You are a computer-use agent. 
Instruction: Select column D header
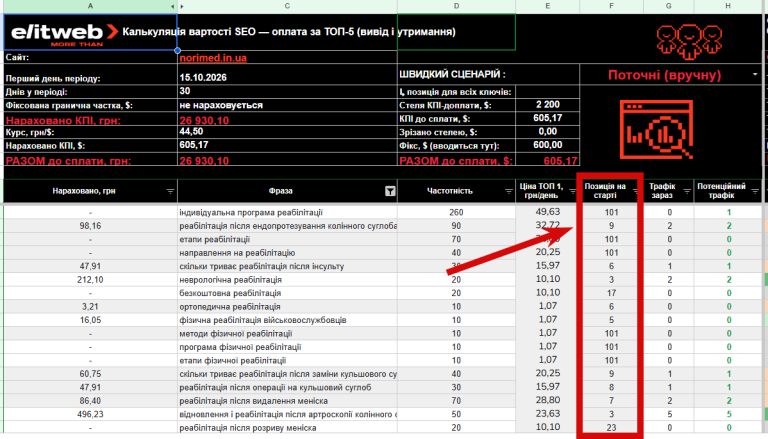click(456, 6)
